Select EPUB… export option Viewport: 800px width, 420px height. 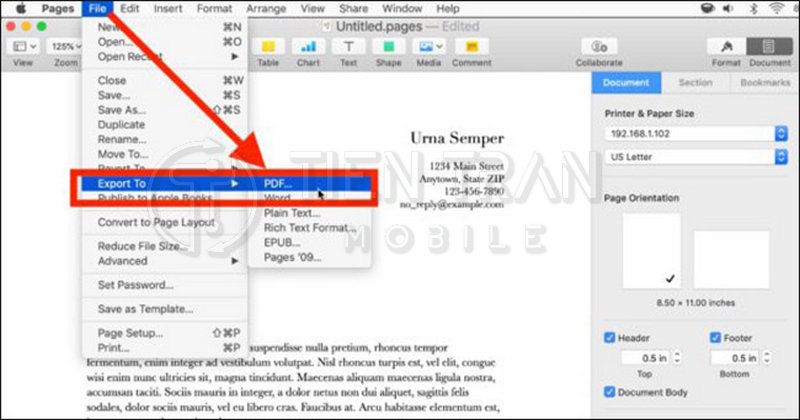(310, 242)
